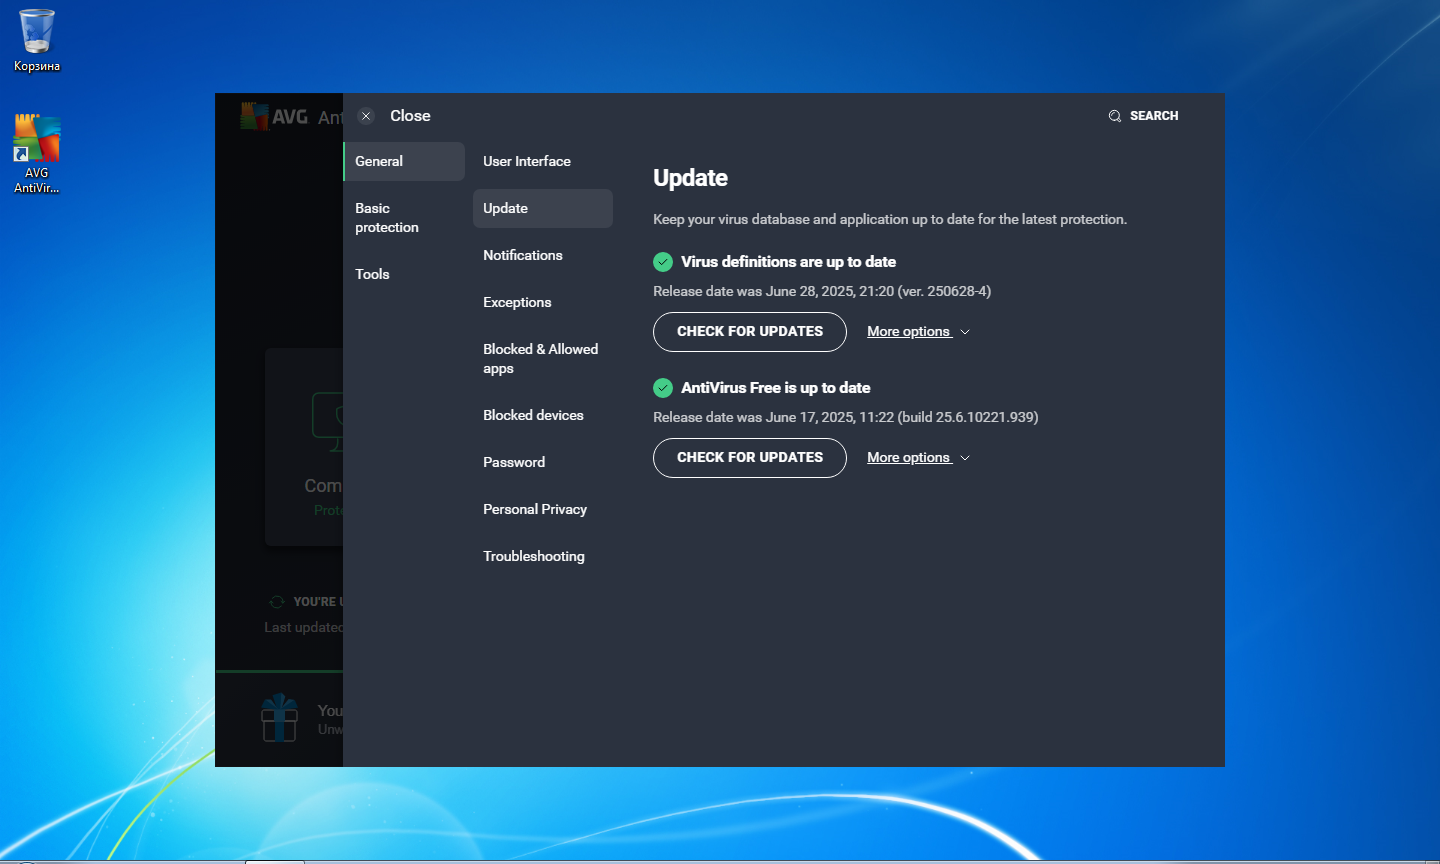Expand More options for AntiVirus Free

tap(918, 458)
